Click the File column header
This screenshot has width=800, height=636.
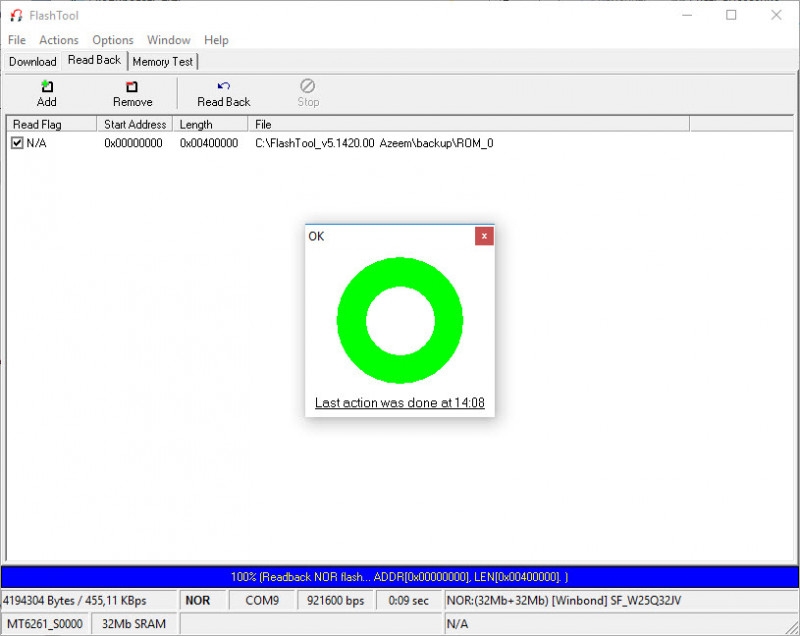(468, 124)
